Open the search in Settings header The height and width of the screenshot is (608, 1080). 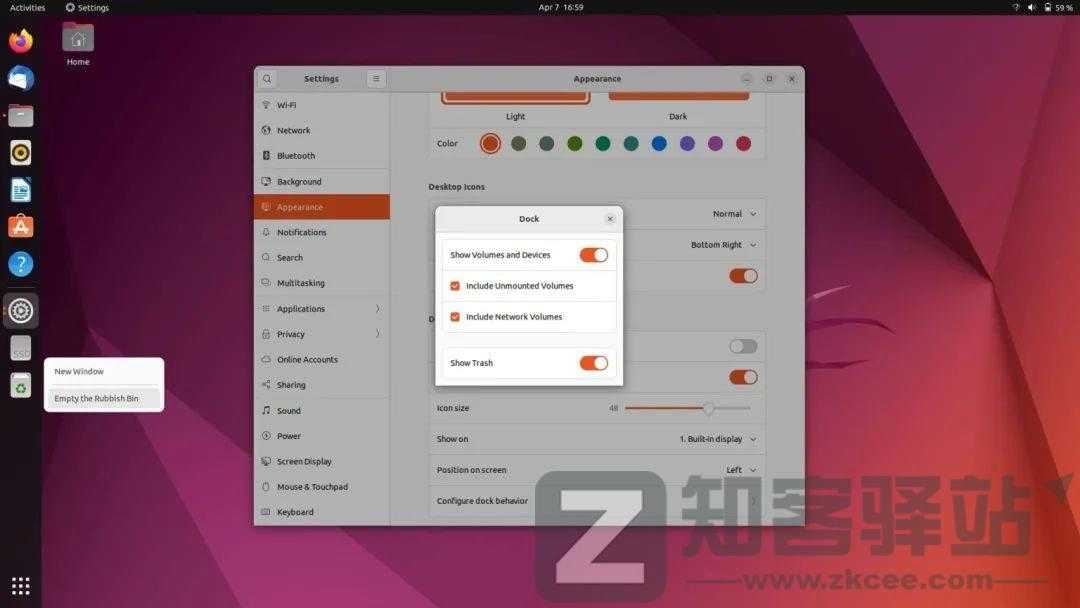(266, 78)
